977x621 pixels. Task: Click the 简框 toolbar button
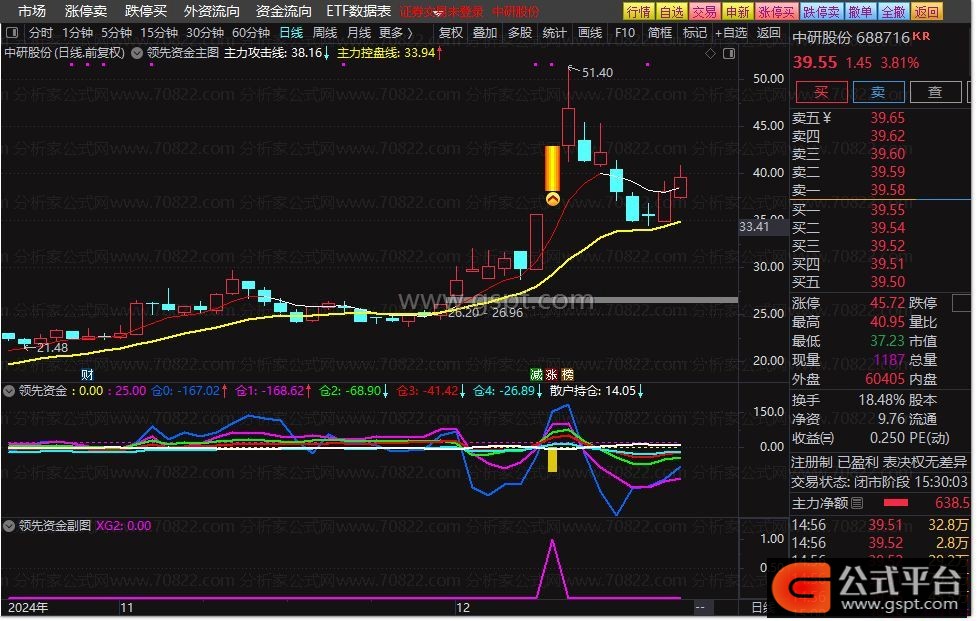click(660, 32)
